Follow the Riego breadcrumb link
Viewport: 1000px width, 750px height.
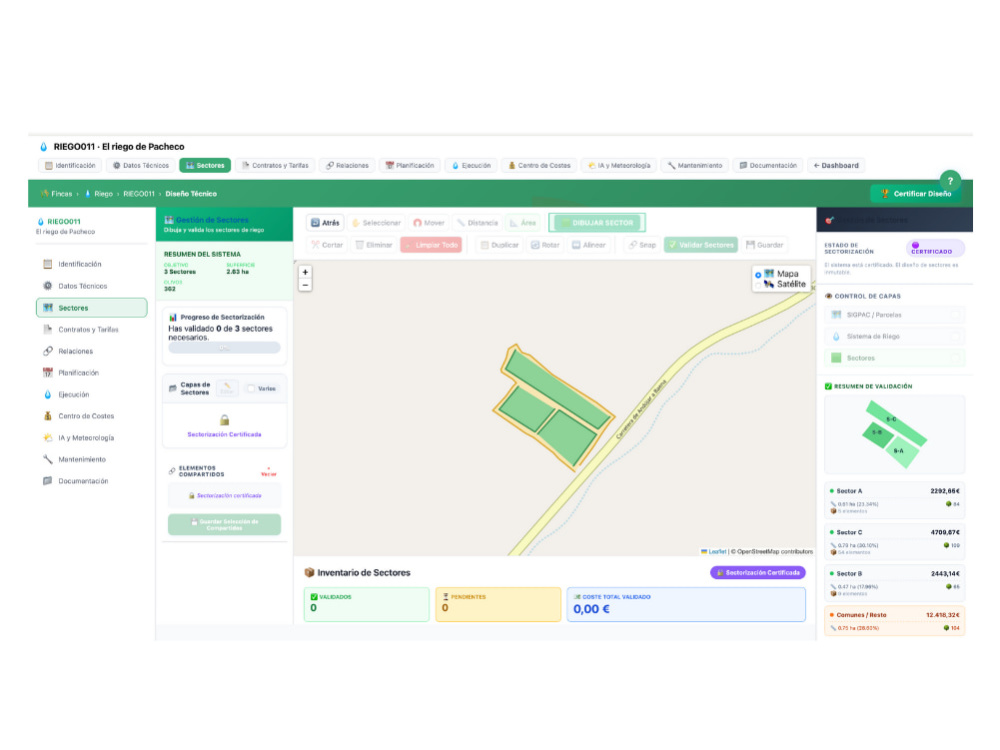(x=103, y=194)
